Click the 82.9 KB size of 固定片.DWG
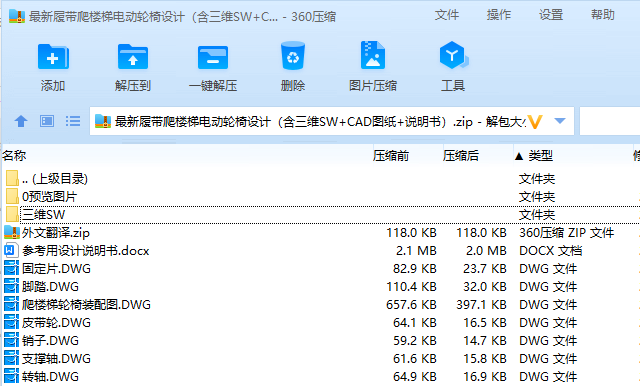 pos(415,268)
